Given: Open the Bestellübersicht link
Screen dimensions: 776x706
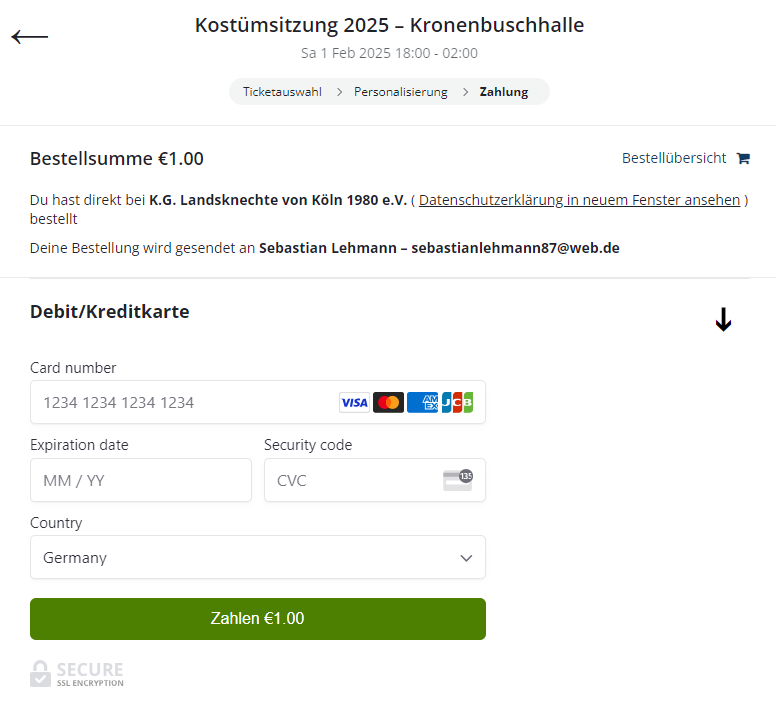Looking at the screenshot, I should [x=674, y=158].
